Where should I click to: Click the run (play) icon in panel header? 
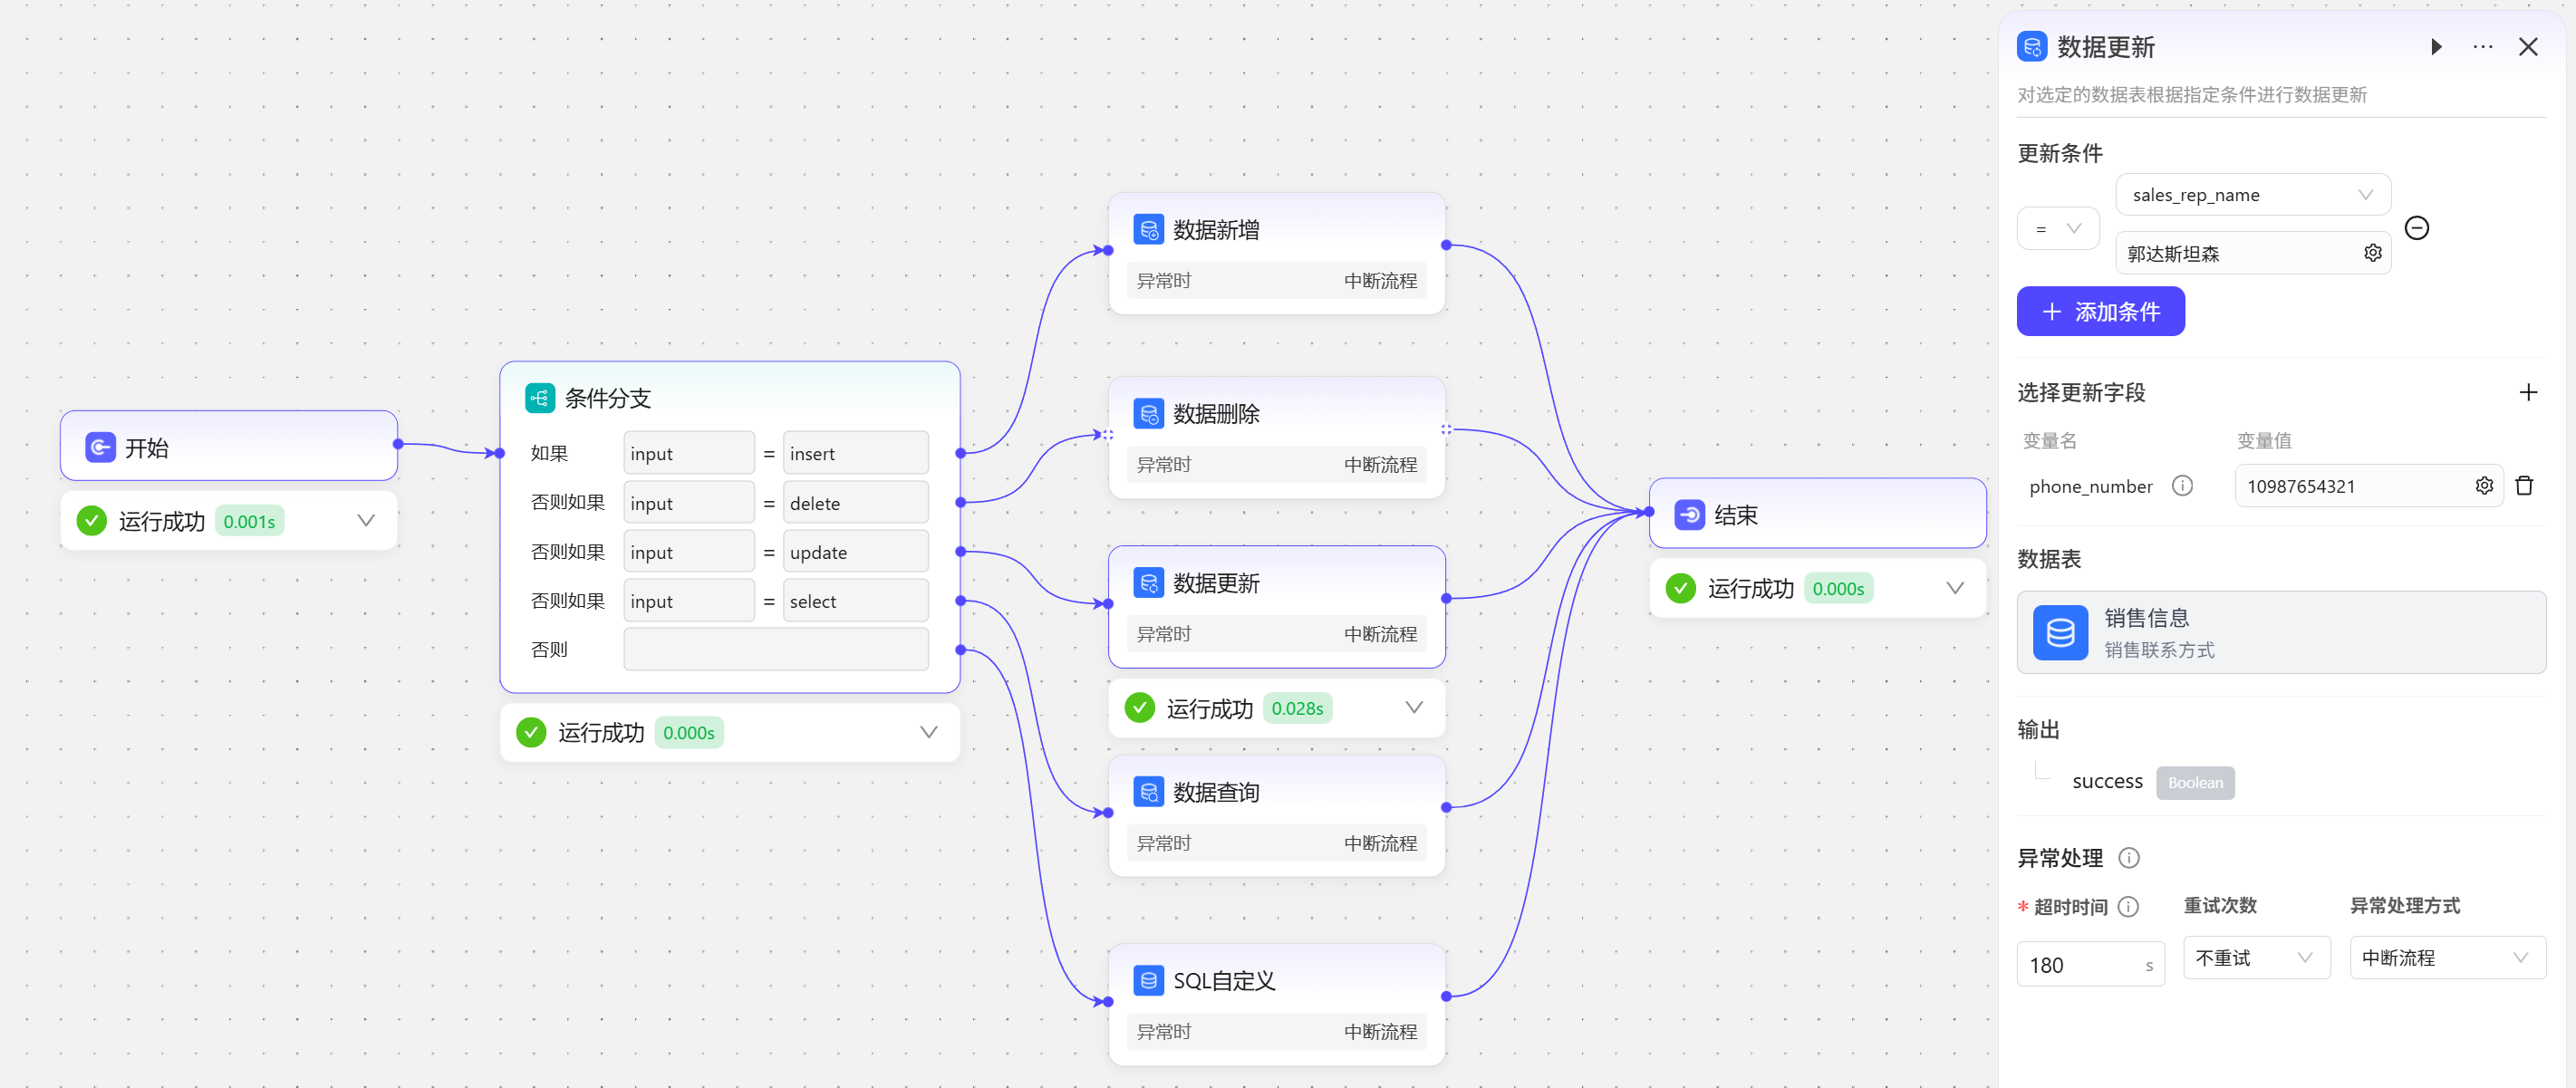2436,47
